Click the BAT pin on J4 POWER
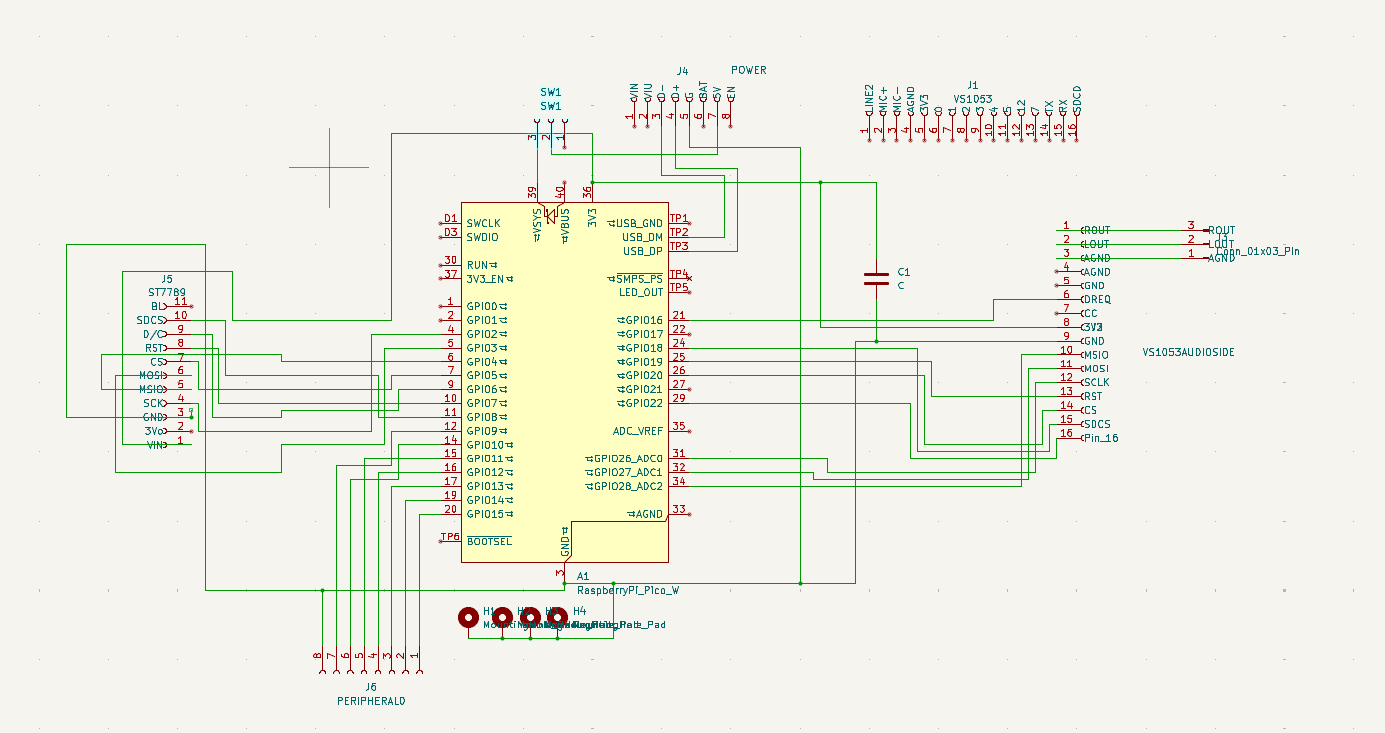This screenshot has width=1385, height=733. tap(704, 92)
